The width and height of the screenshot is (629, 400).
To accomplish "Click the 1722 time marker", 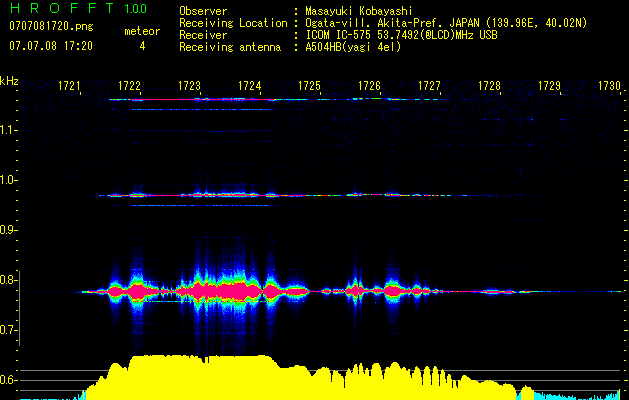I will tap(130, 86).
